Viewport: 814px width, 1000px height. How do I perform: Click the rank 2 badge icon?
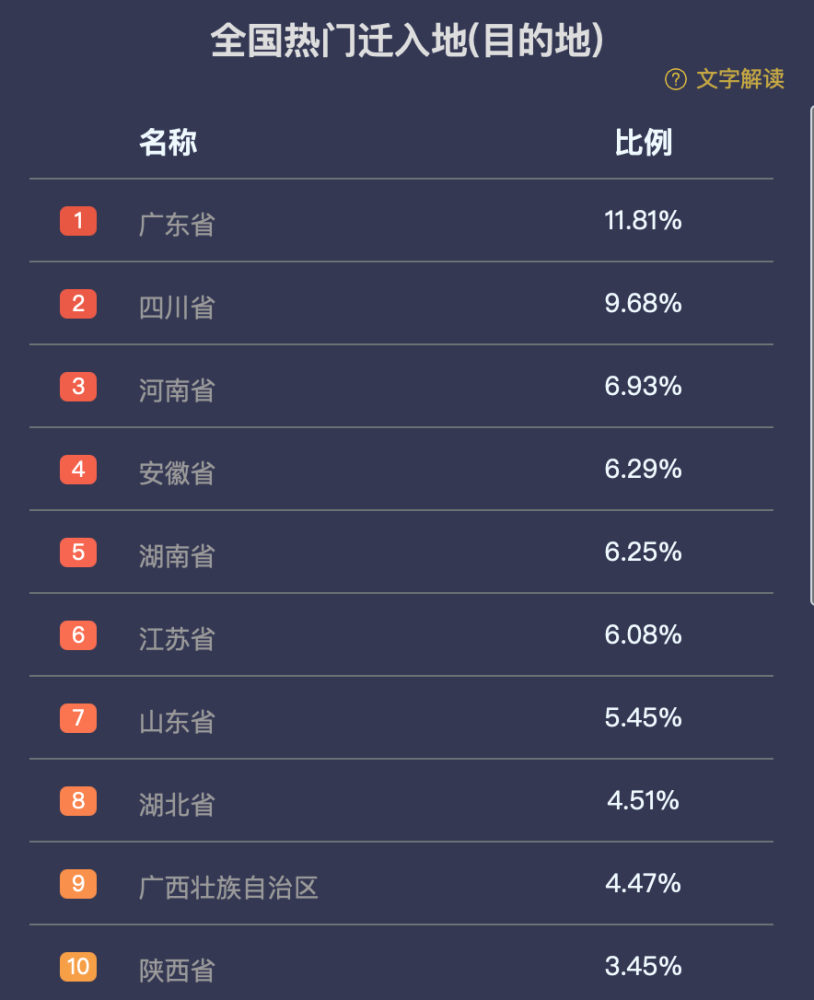[78, 304]
